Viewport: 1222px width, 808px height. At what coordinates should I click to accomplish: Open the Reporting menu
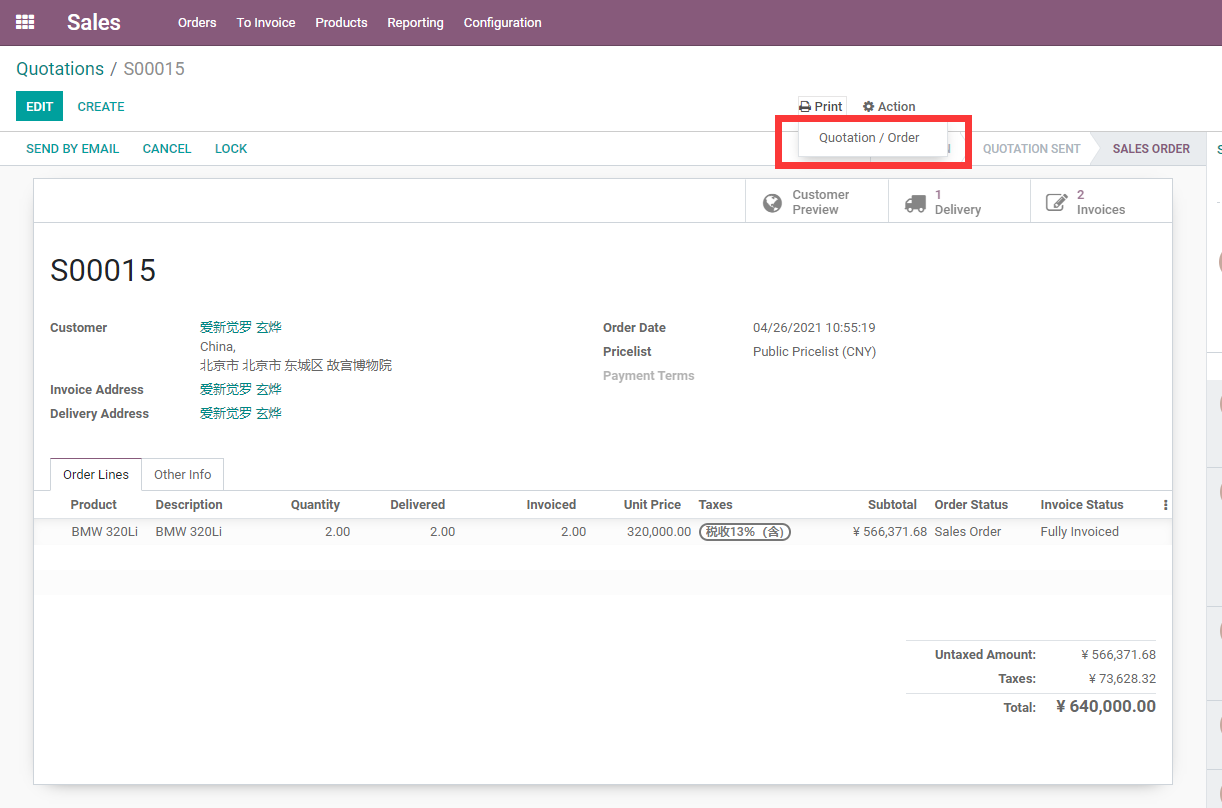[415, 22]
